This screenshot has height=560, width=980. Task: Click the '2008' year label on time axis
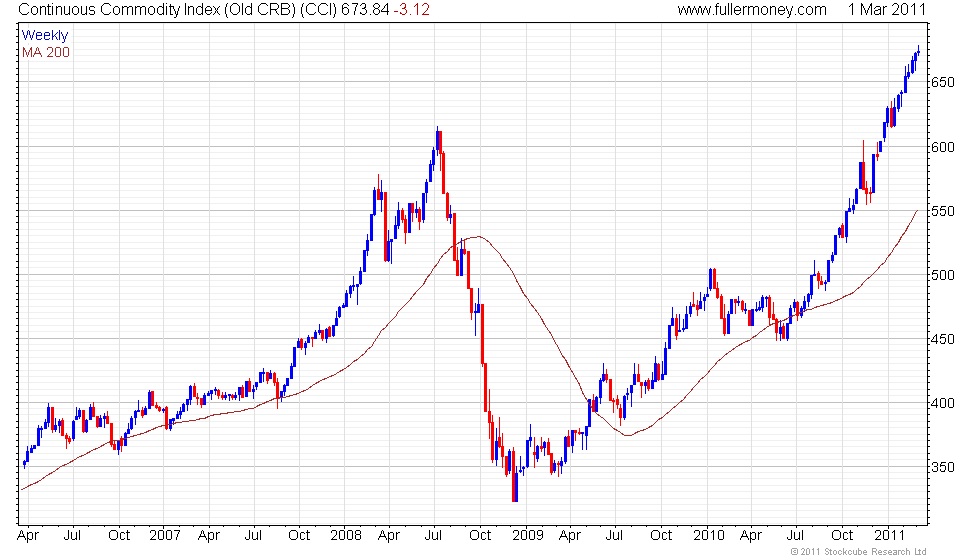(x=346, y=535)
